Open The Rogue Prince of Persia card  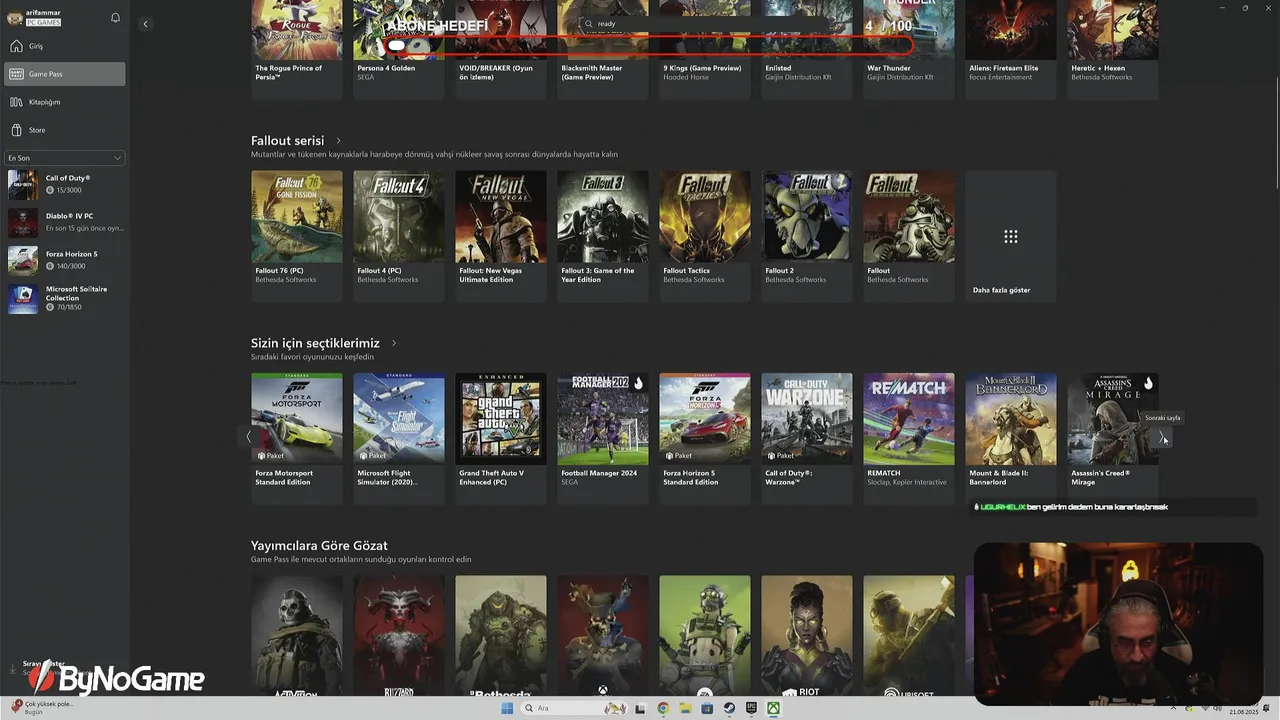[x=296, y=49]
